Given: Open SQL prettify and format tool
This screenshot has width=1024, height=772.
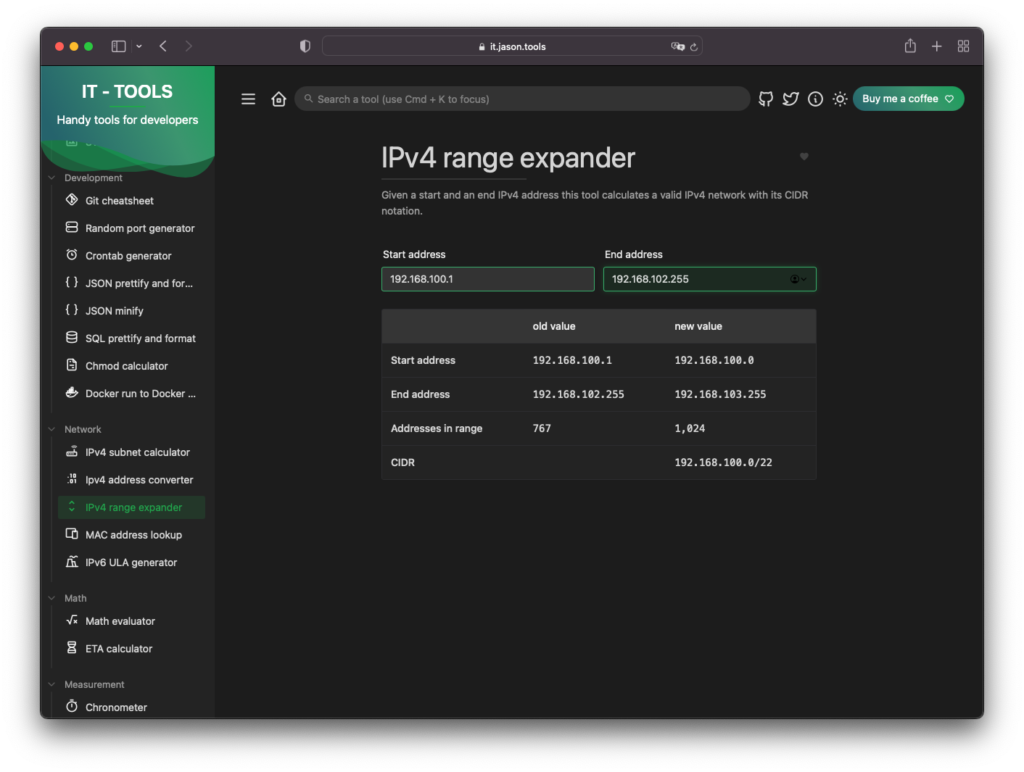Looking at the screenshot, I should tap(131, 338).
